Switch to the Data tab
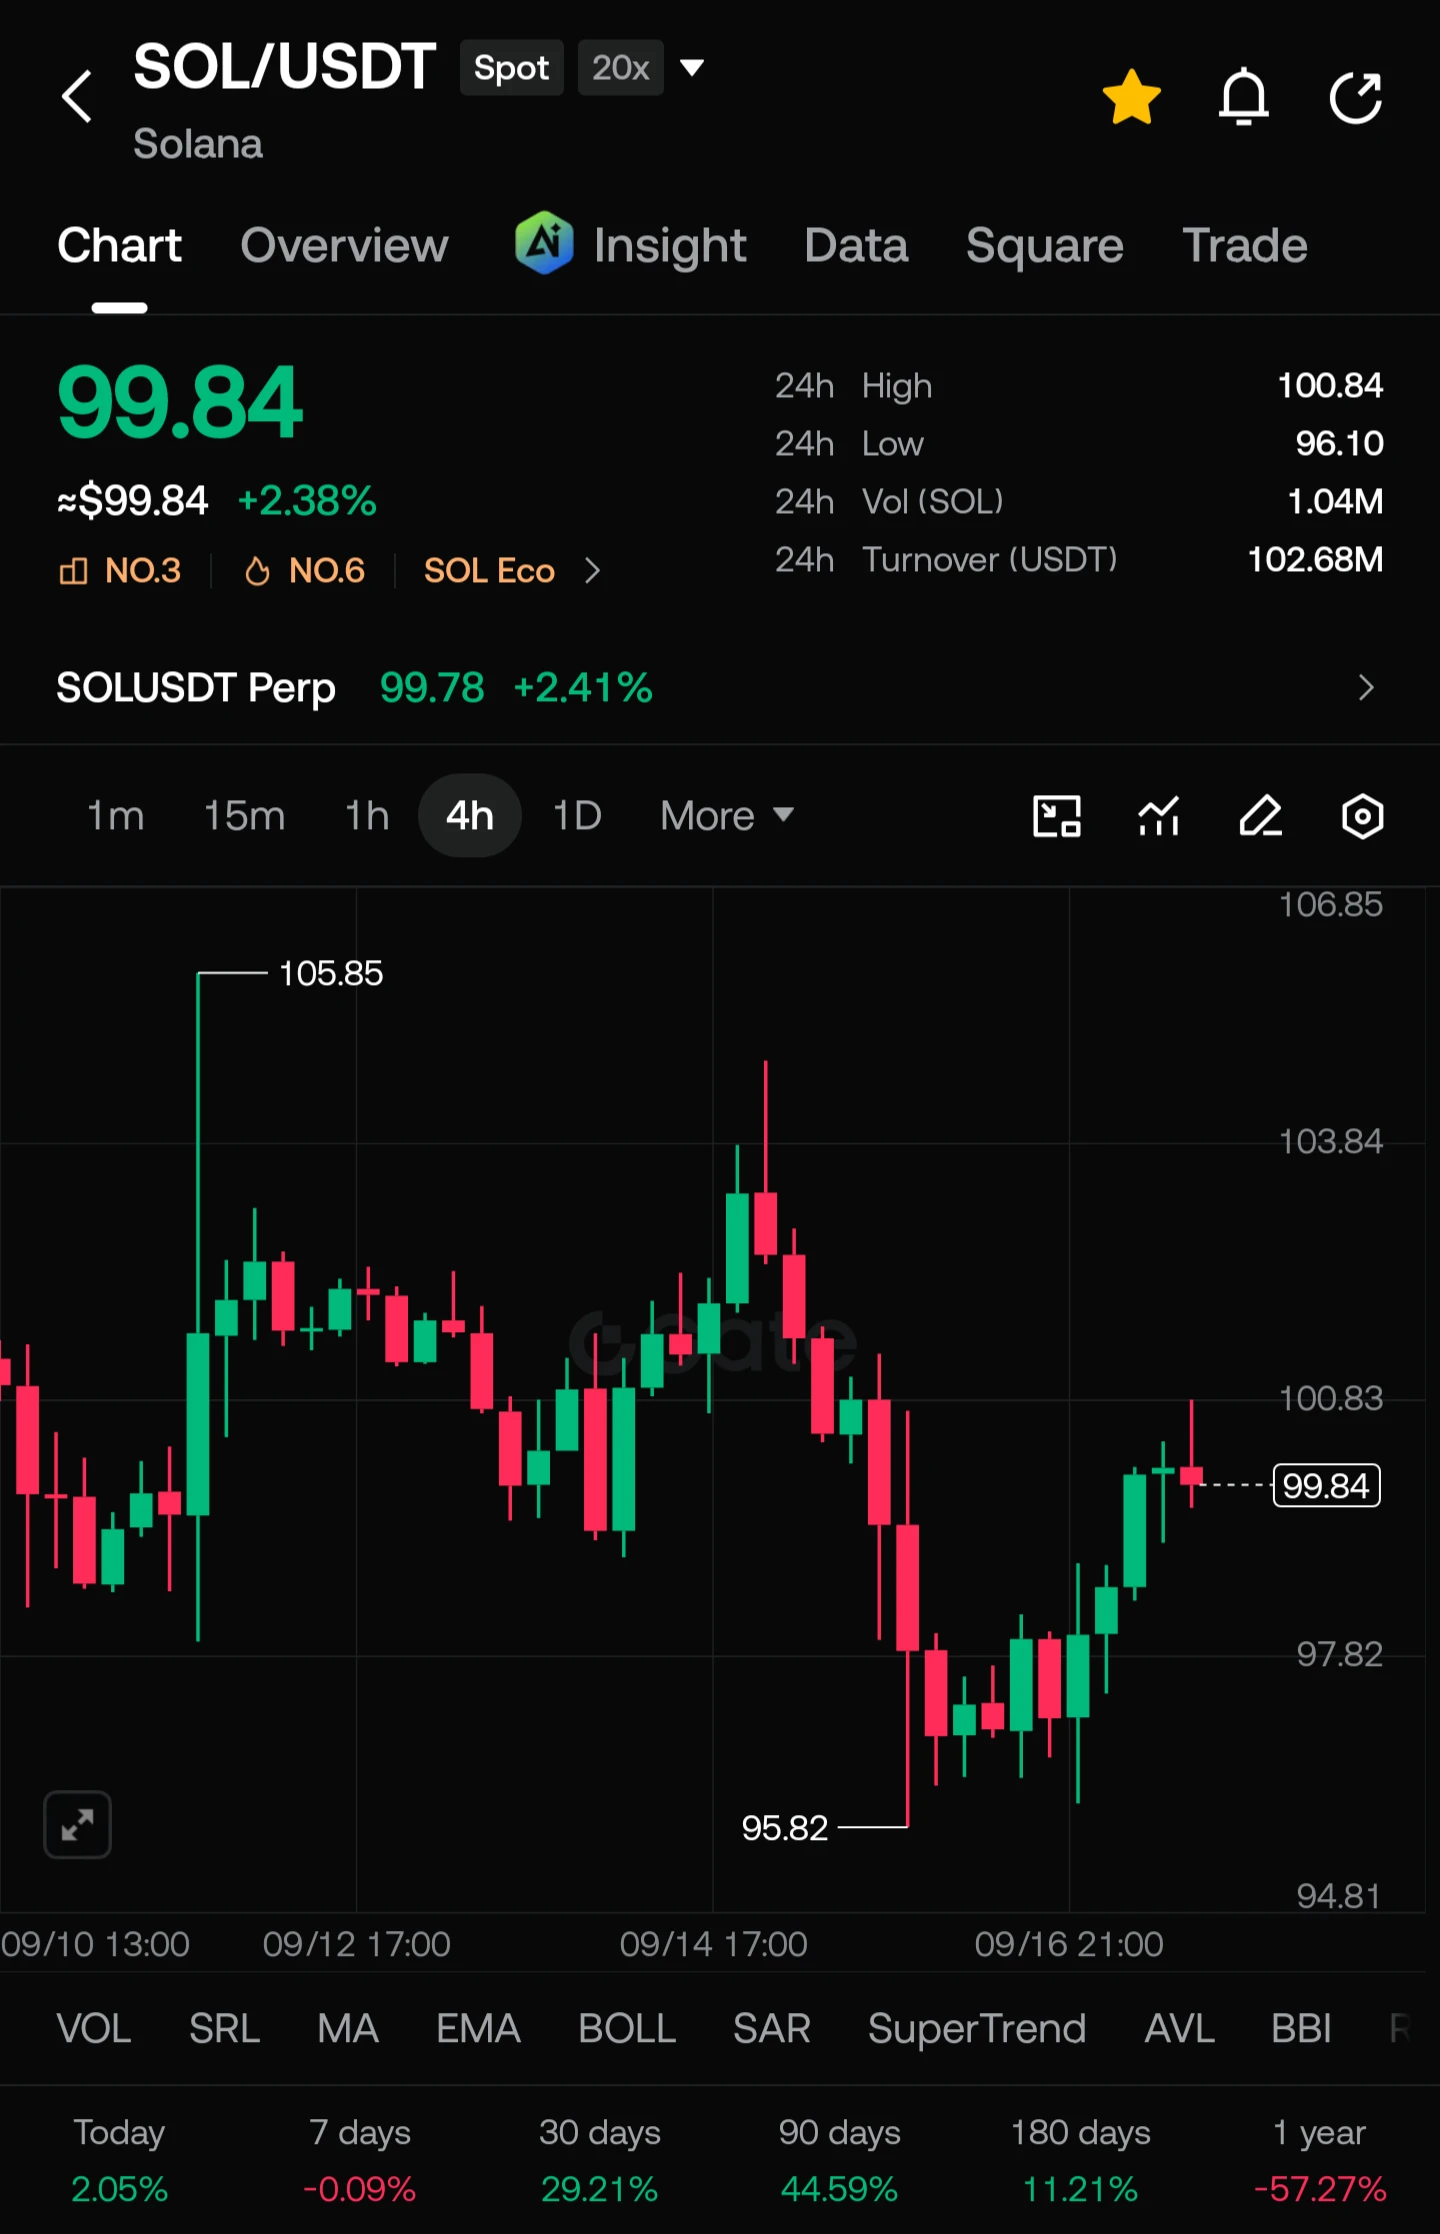Viewport: 1440px width, 2234px height. 856,246
